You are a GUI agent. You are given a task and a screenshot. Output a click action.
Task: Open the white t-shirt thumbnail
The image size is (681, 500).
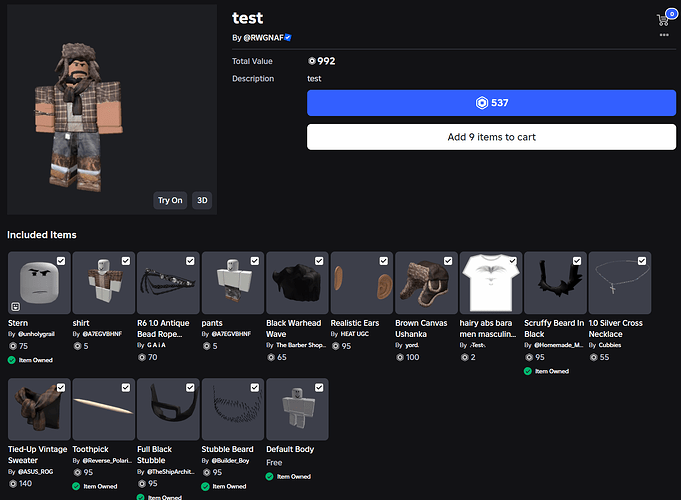click(491, 283)
